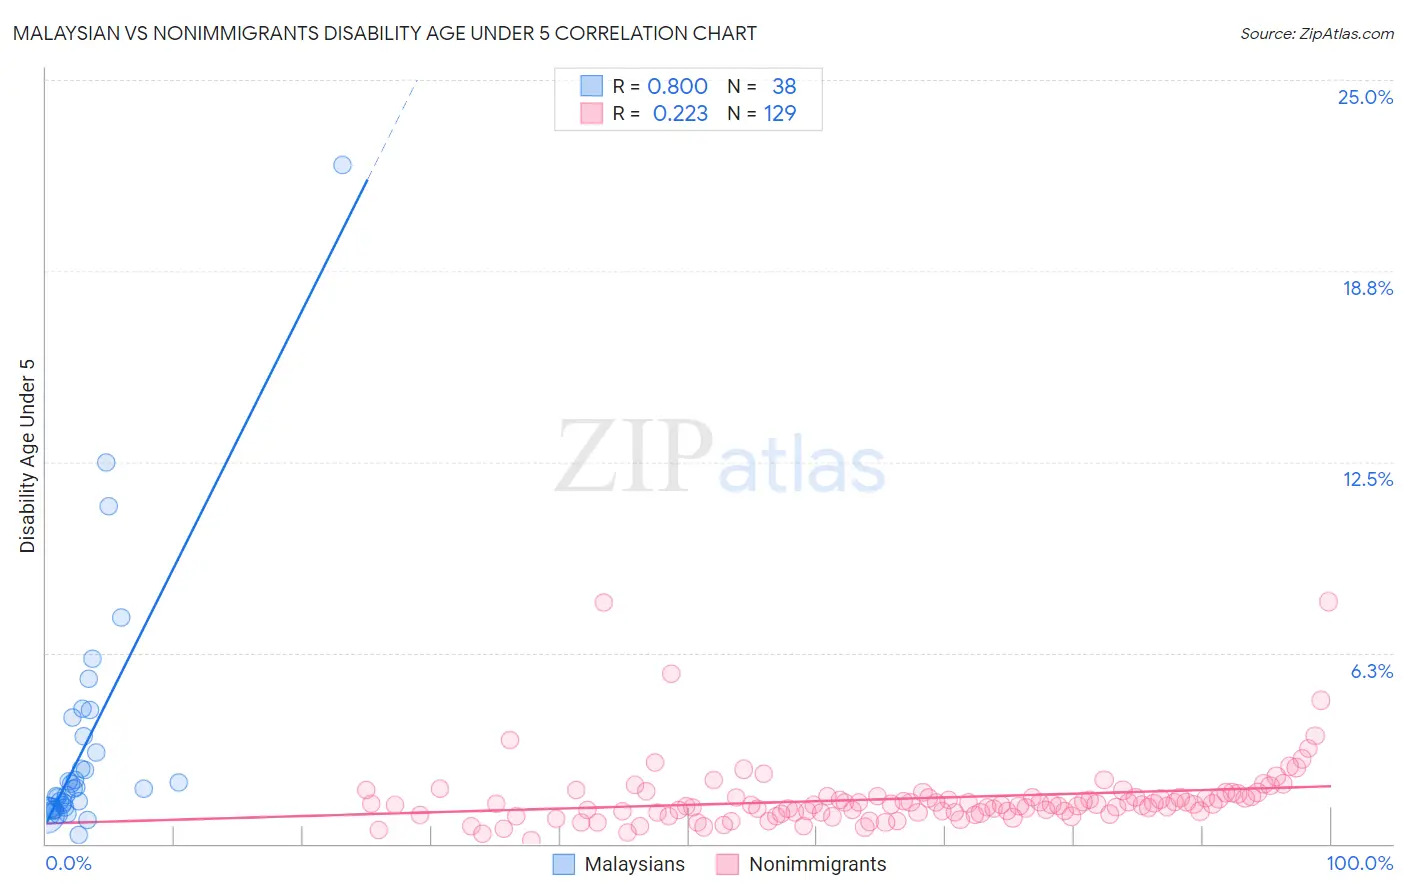
Task: Click the N = 129 value in legend
Action: [762, 113]
